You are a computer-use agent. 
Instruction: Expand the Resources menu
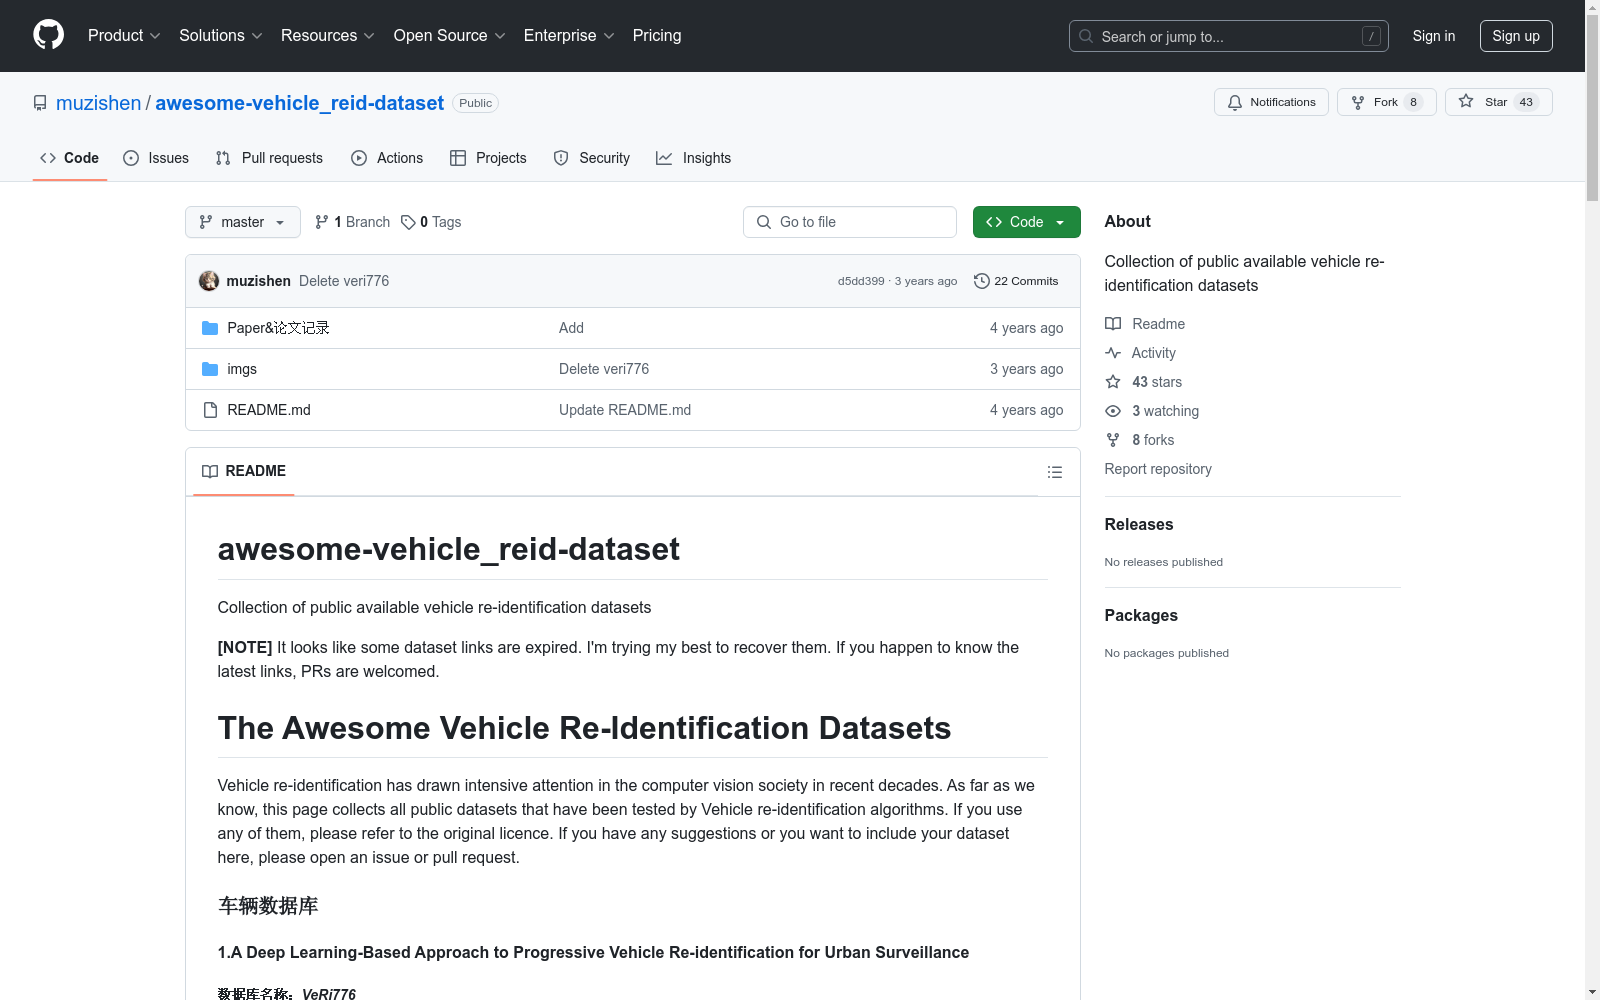(328, 35)
